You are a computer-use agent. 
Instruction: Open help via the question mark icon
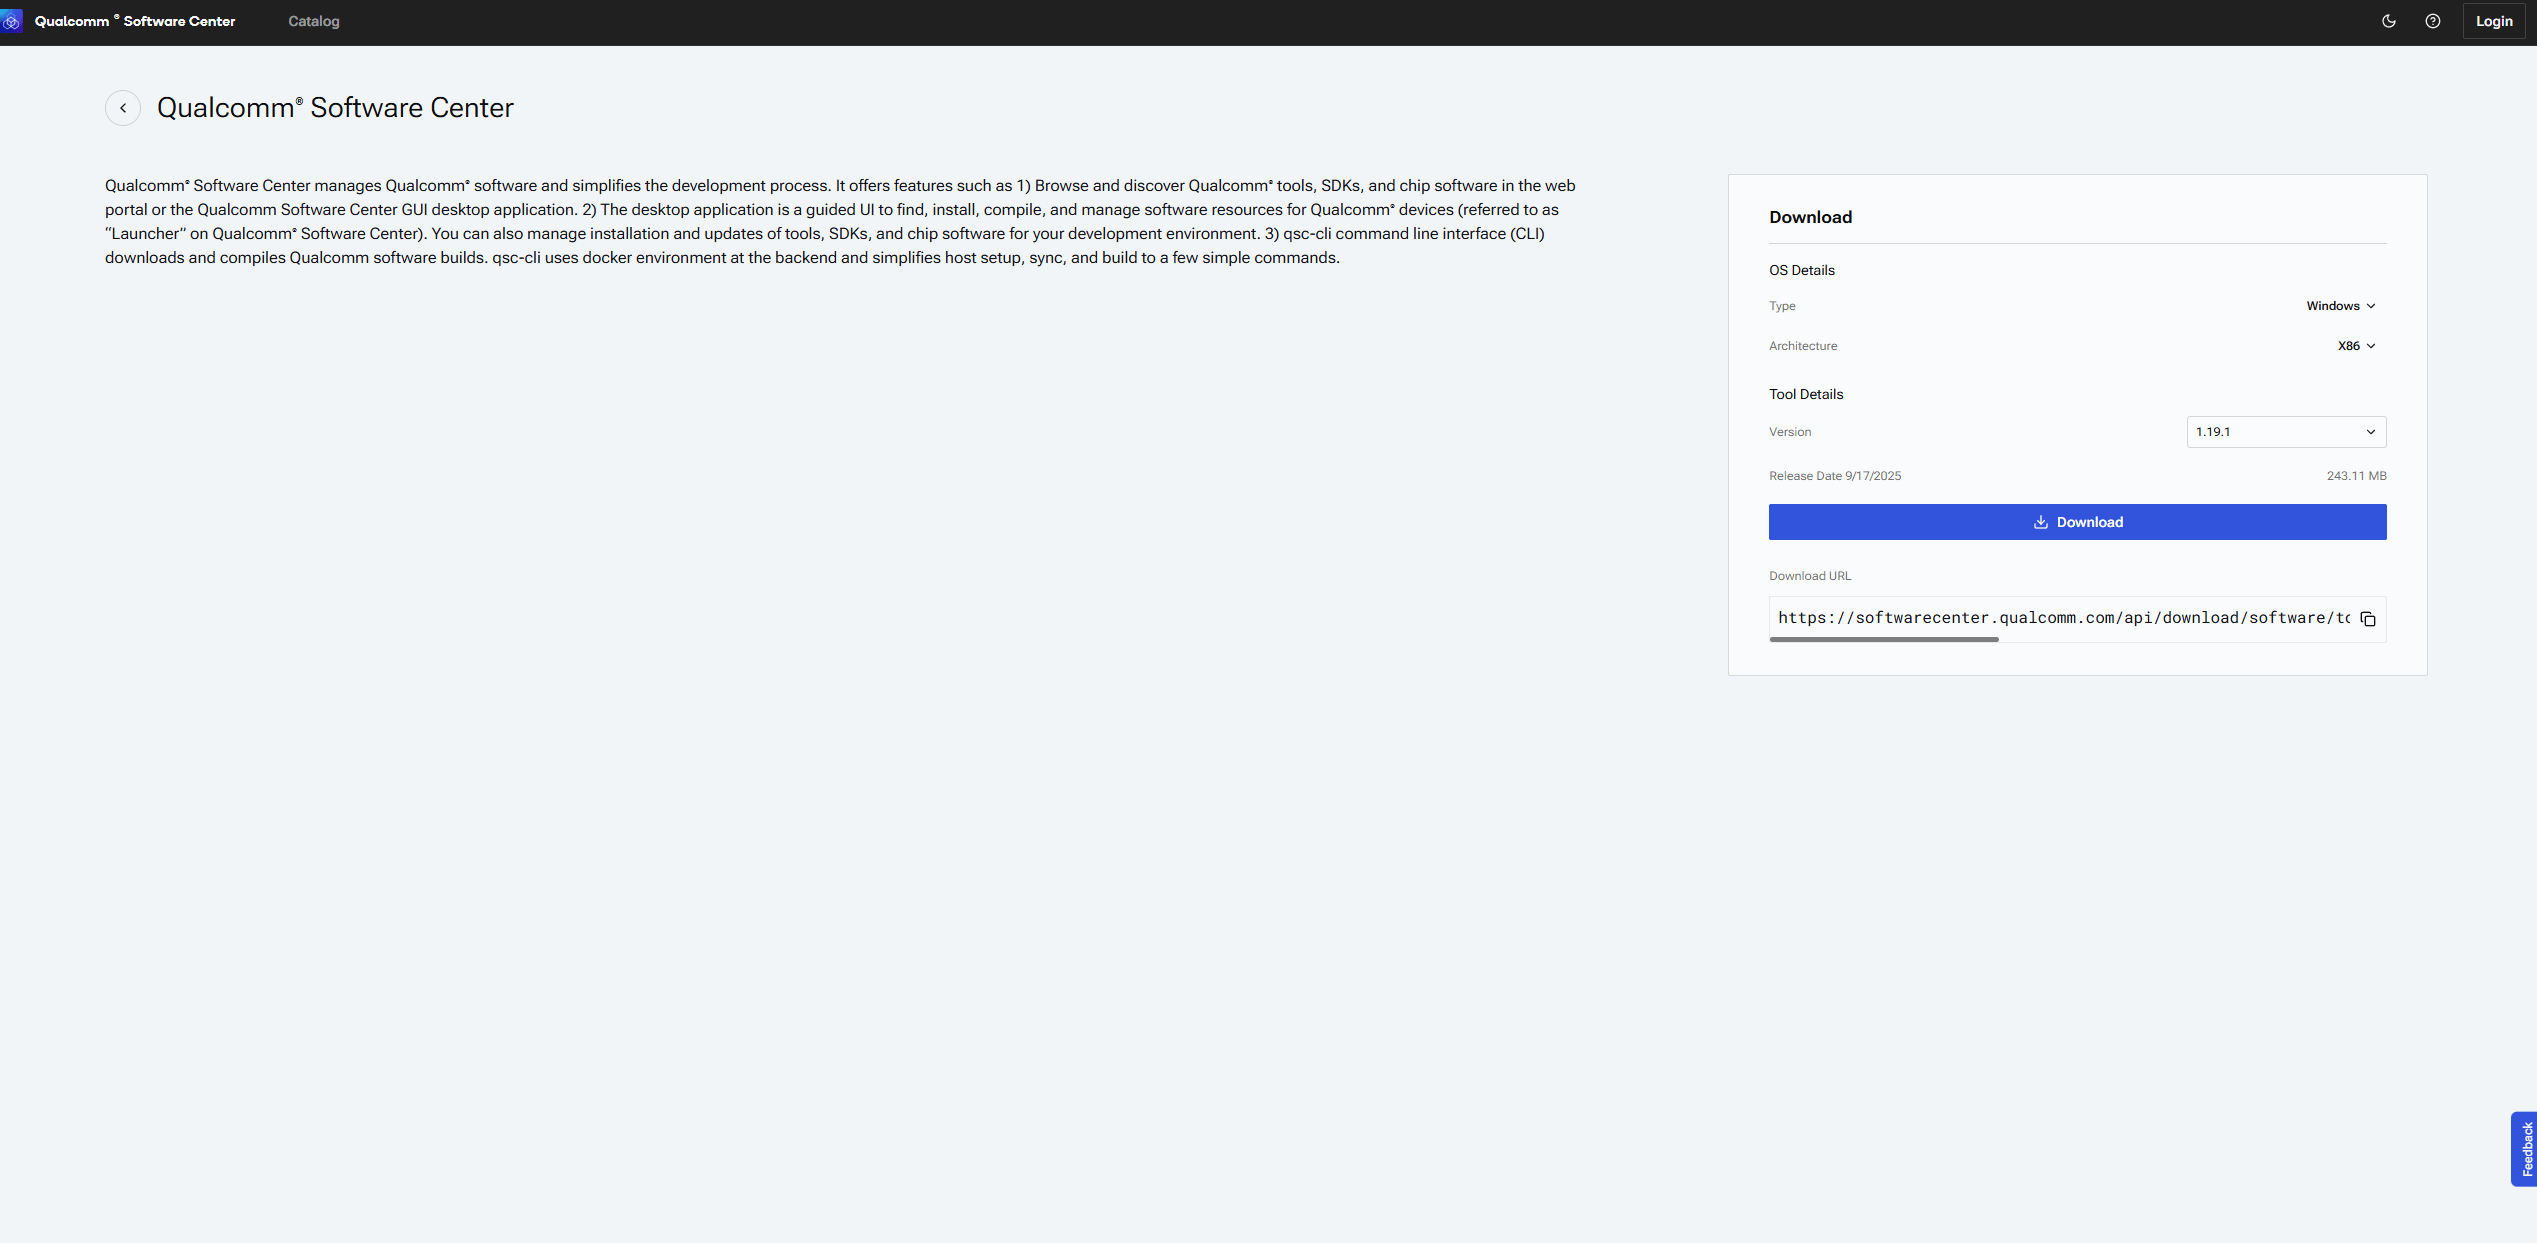point(2433,21)
